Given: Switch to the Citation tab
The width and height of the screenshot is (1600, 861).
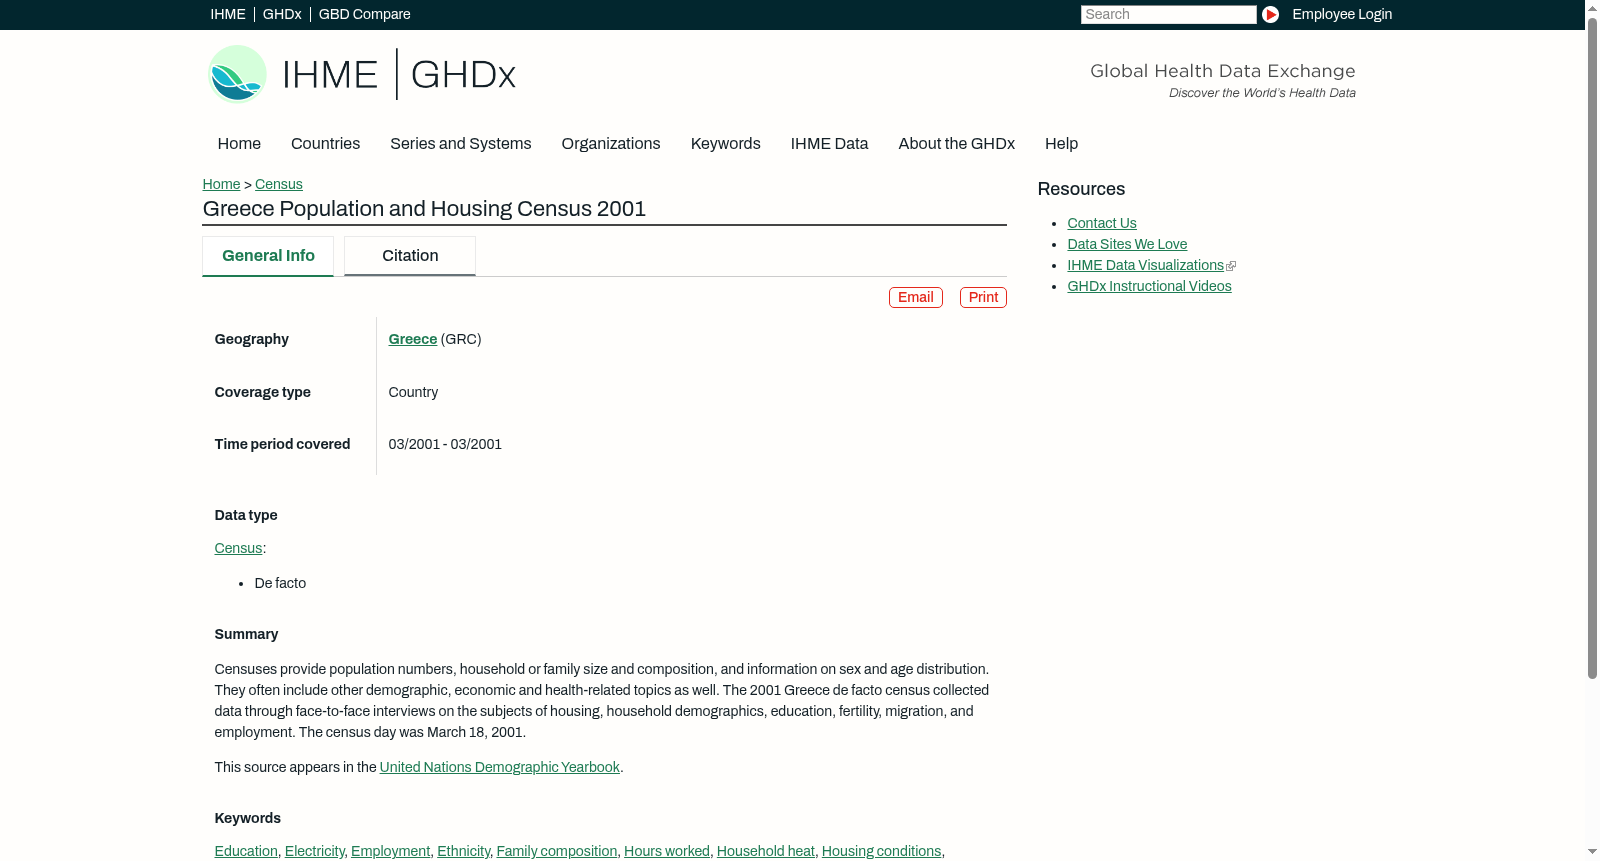Looking at the screenshot, I should (410, 256).
